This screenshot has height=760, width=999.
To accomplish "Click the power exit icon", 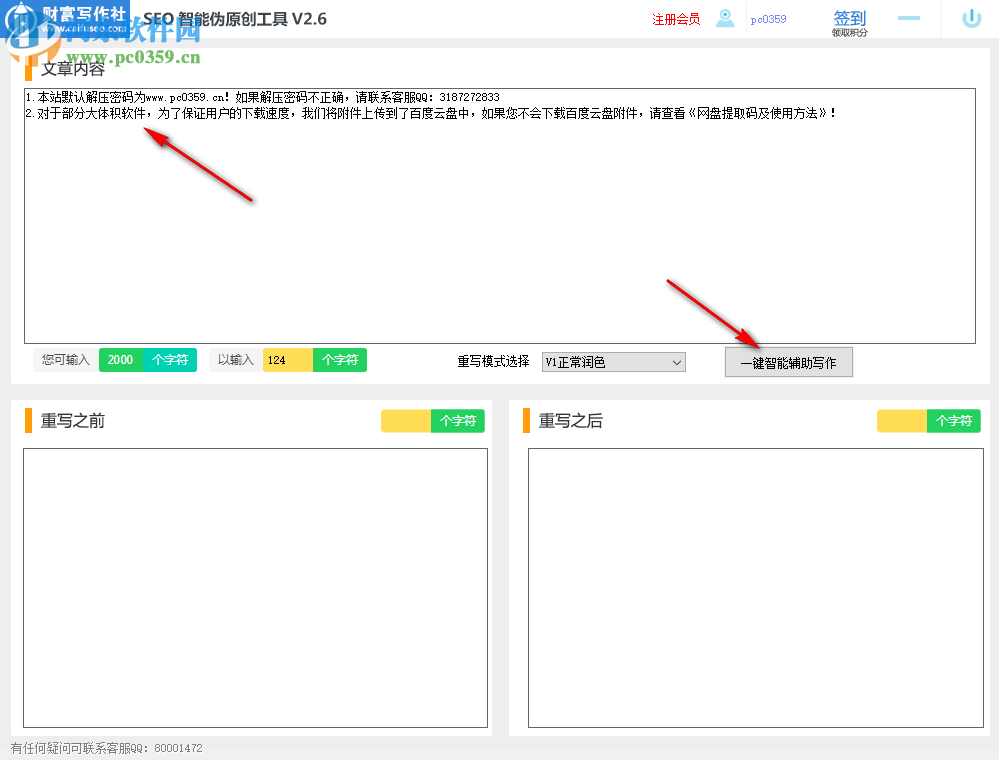I will tap(971, 18).
